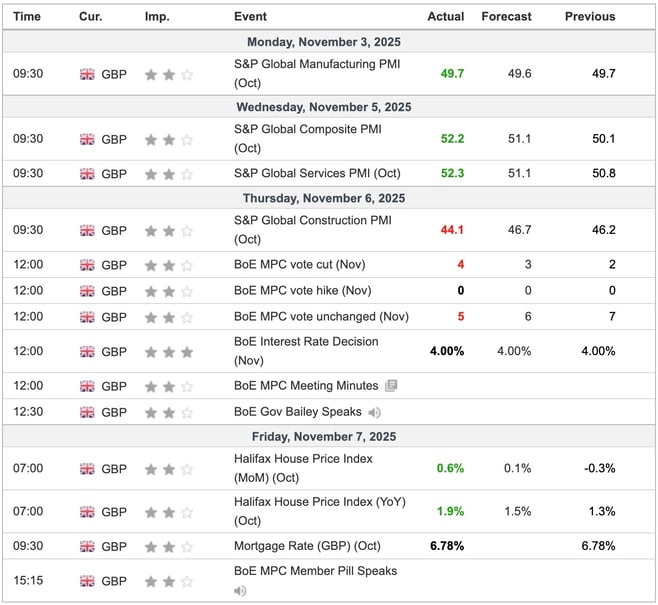Click the UK flag in the BoE Gov Bailey Speaks row
The width and height of the screenshot is (658, 605).
click(87, 412)
